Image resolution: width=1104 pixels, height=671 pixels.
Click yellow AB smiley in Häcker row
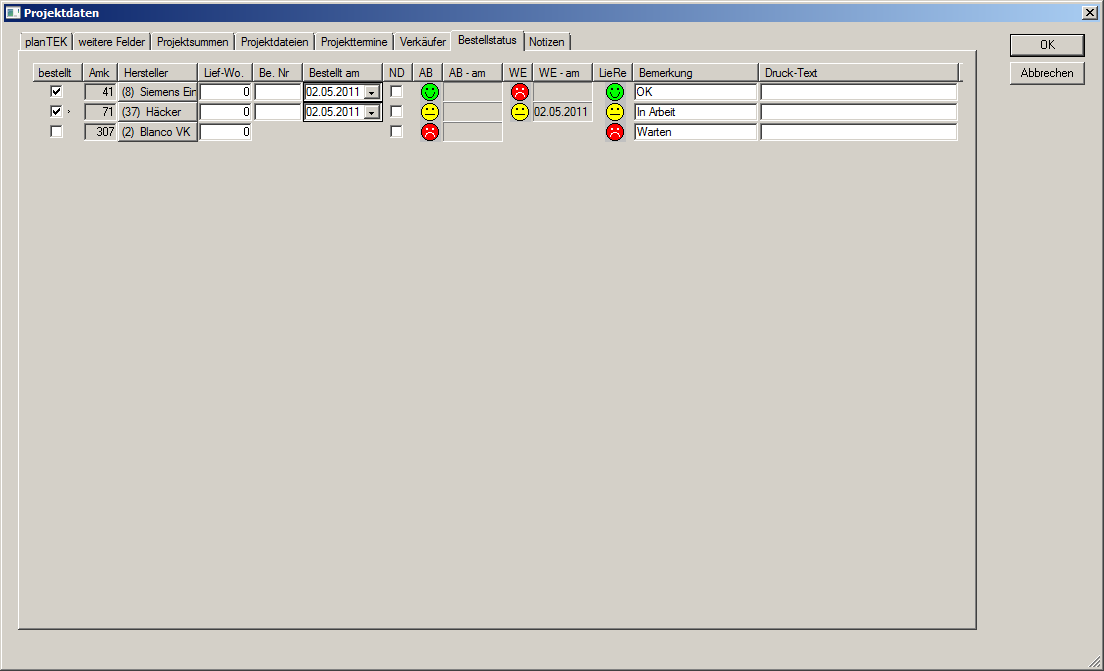tap(430, 112)
